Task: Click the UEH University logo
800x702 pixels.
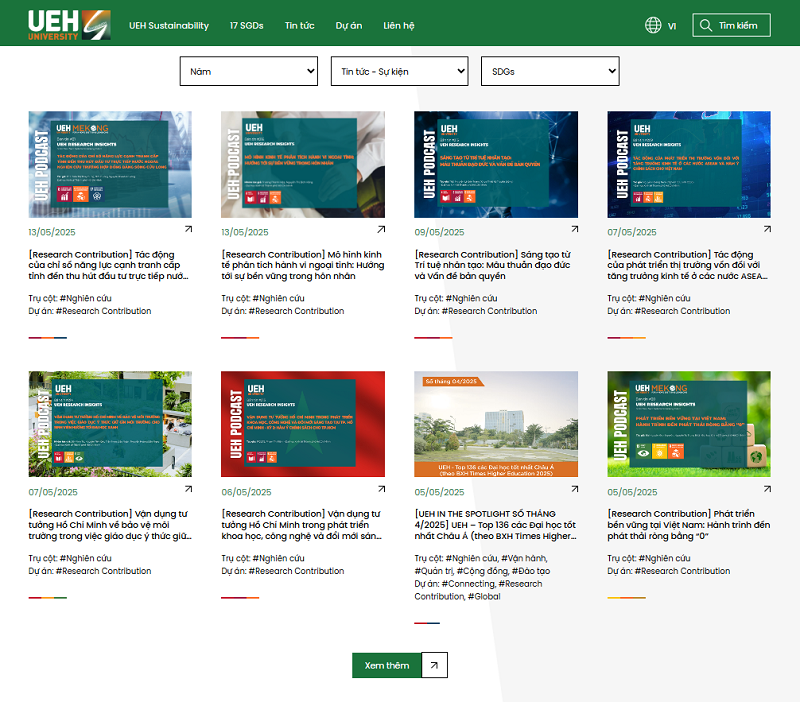Action: tap(69, 25)
